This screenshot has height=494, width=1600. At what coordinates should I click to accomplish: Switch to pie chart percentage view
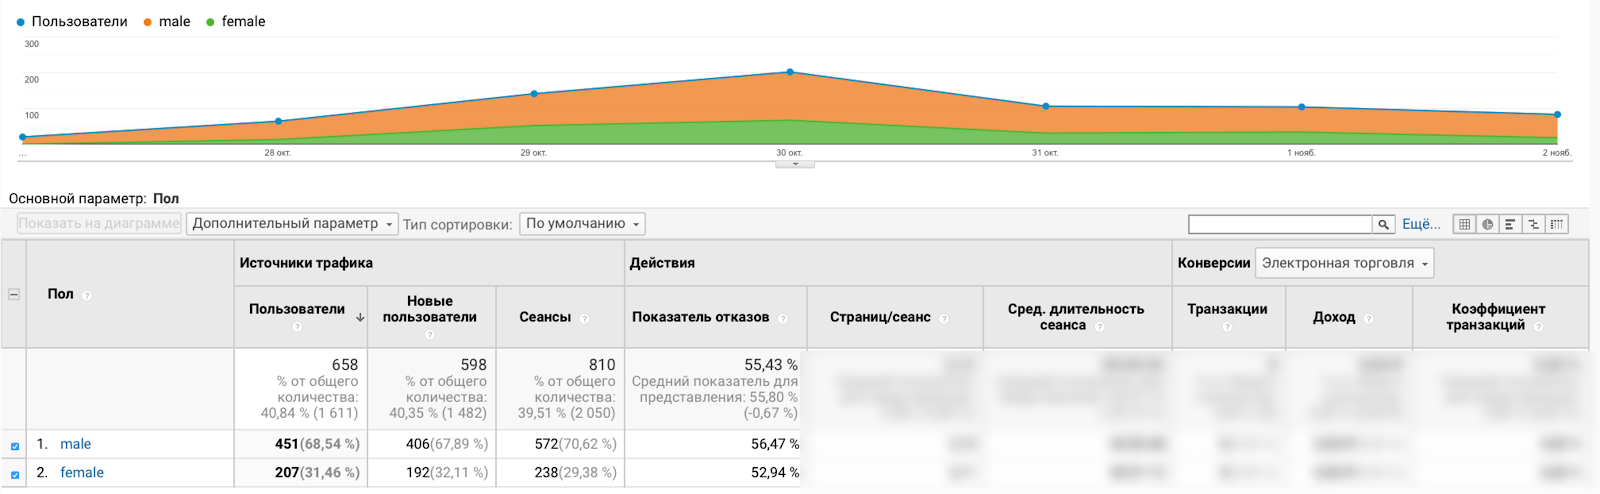point(1487,224)
